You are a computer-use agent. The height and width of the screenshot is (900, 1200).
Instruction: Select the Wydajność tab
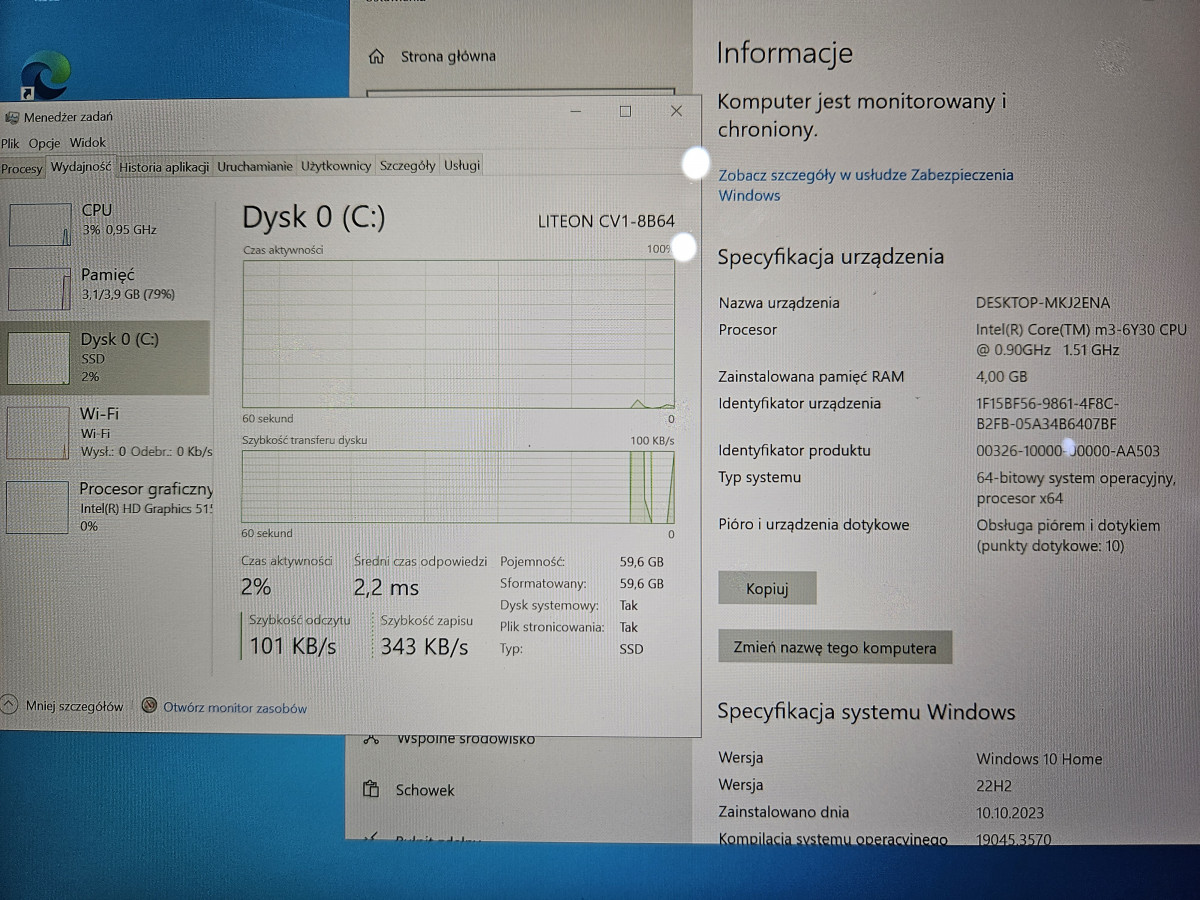pyautogui.click(x=81, y=166)
